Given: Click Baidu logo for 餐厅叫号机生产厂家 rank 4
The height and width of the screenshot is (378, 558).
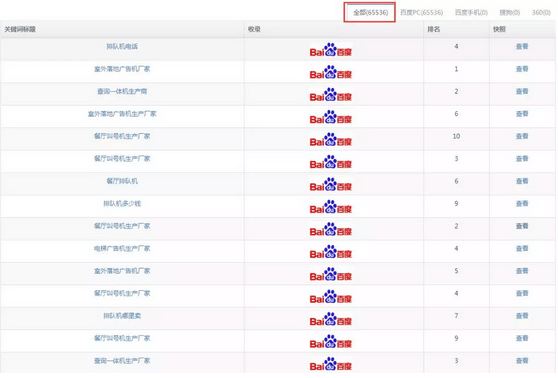Looking at the screenshot, I should (331, 296).
